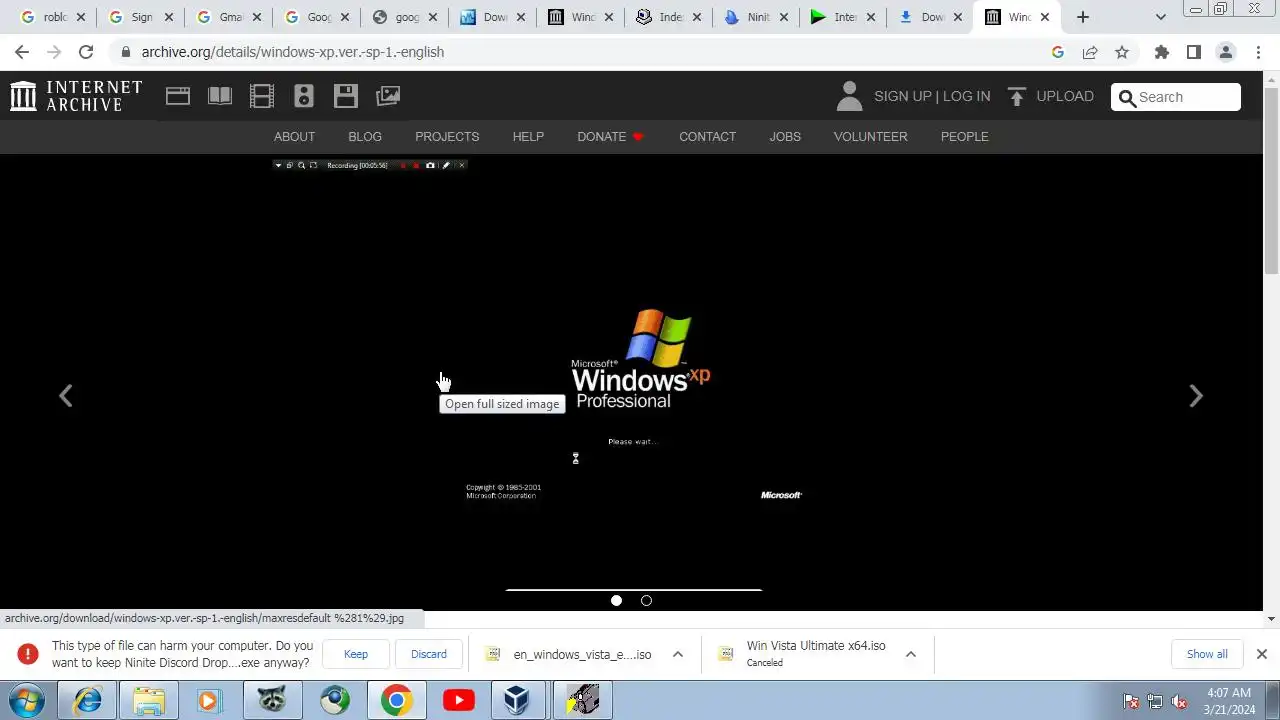Image resolution: width=1280 pixels, height=720 pixels.
Task: Open BLOG in the Archive nav
Action: click(x=365, y=136)
